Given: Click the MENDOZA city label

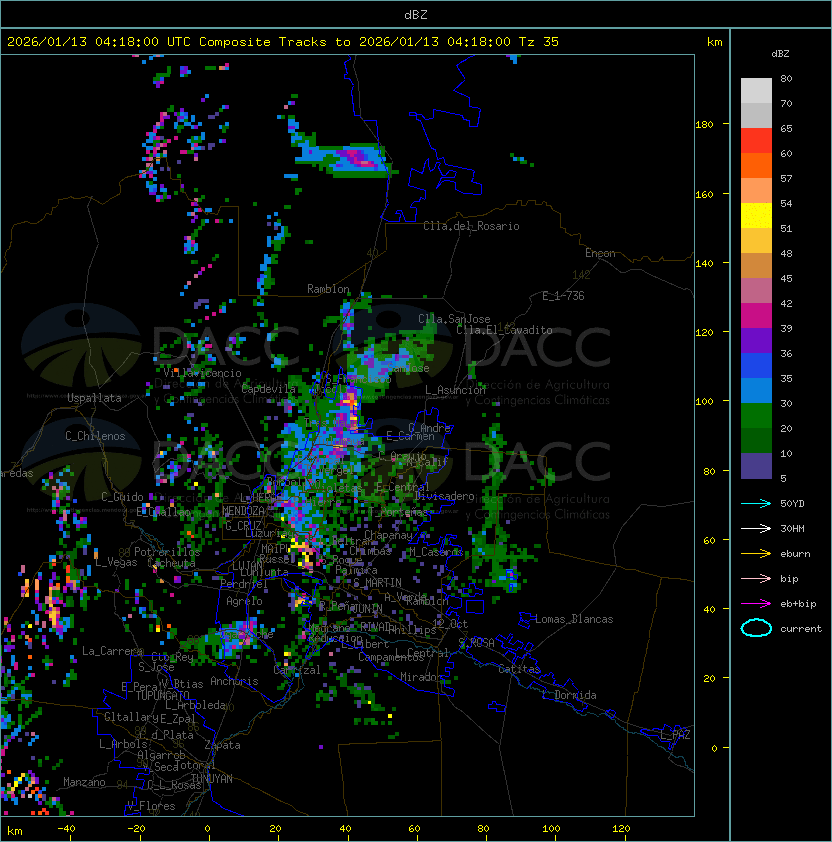Looking at the screenshot, I should [x=243, y=511].
